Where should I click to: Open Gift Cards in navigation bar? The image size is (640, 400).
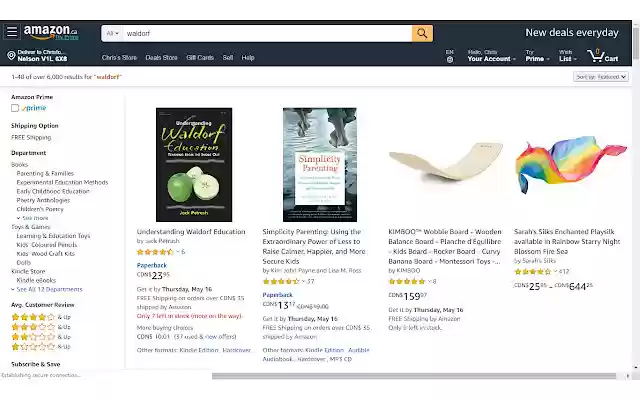click(200, 58)
